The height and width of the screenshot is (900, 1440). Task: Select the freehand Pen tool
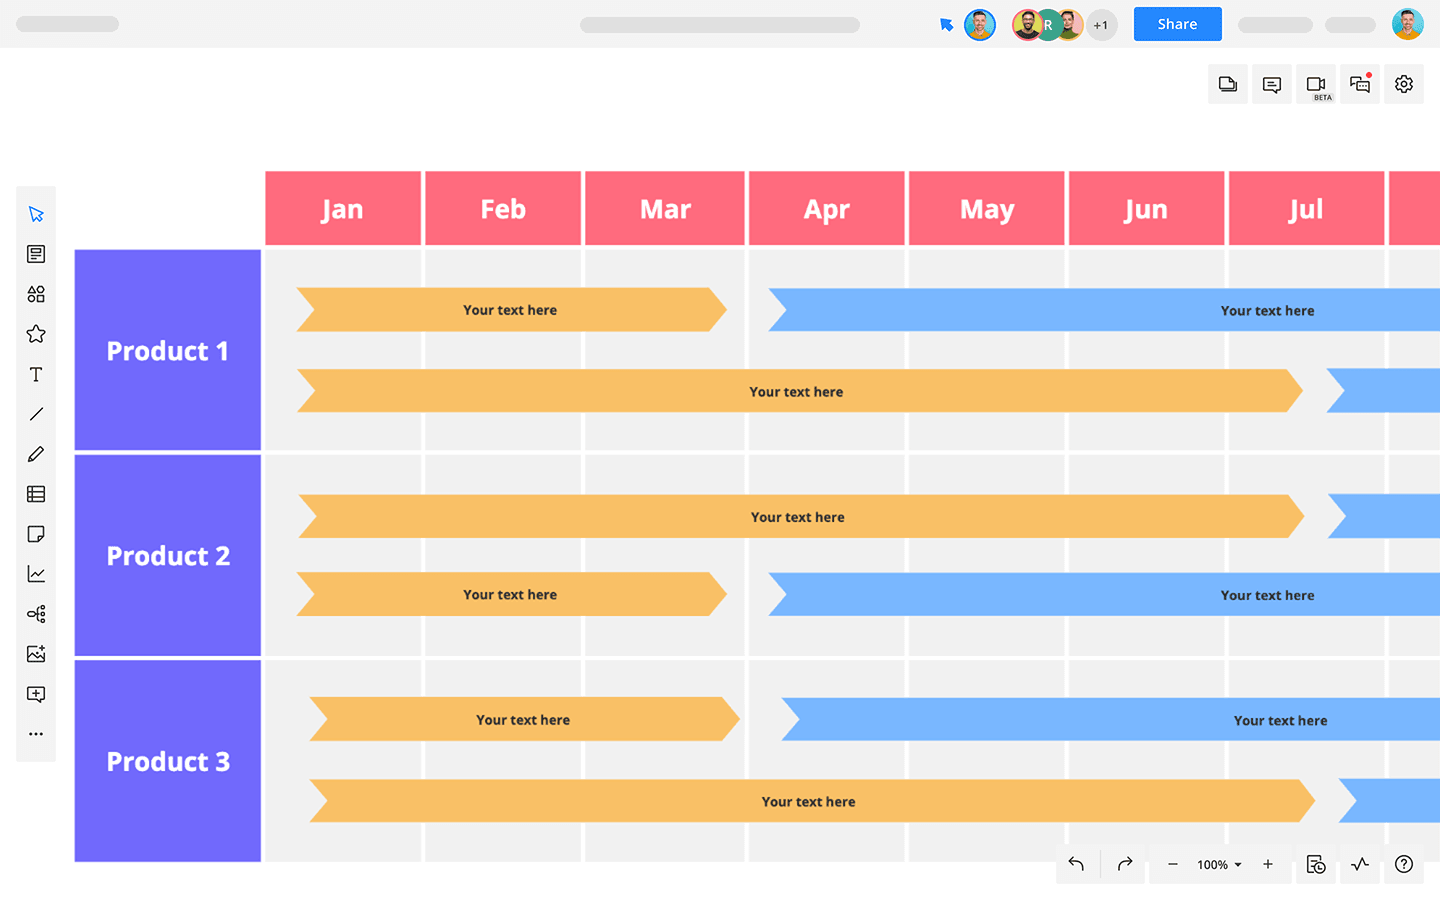point(36,453)
